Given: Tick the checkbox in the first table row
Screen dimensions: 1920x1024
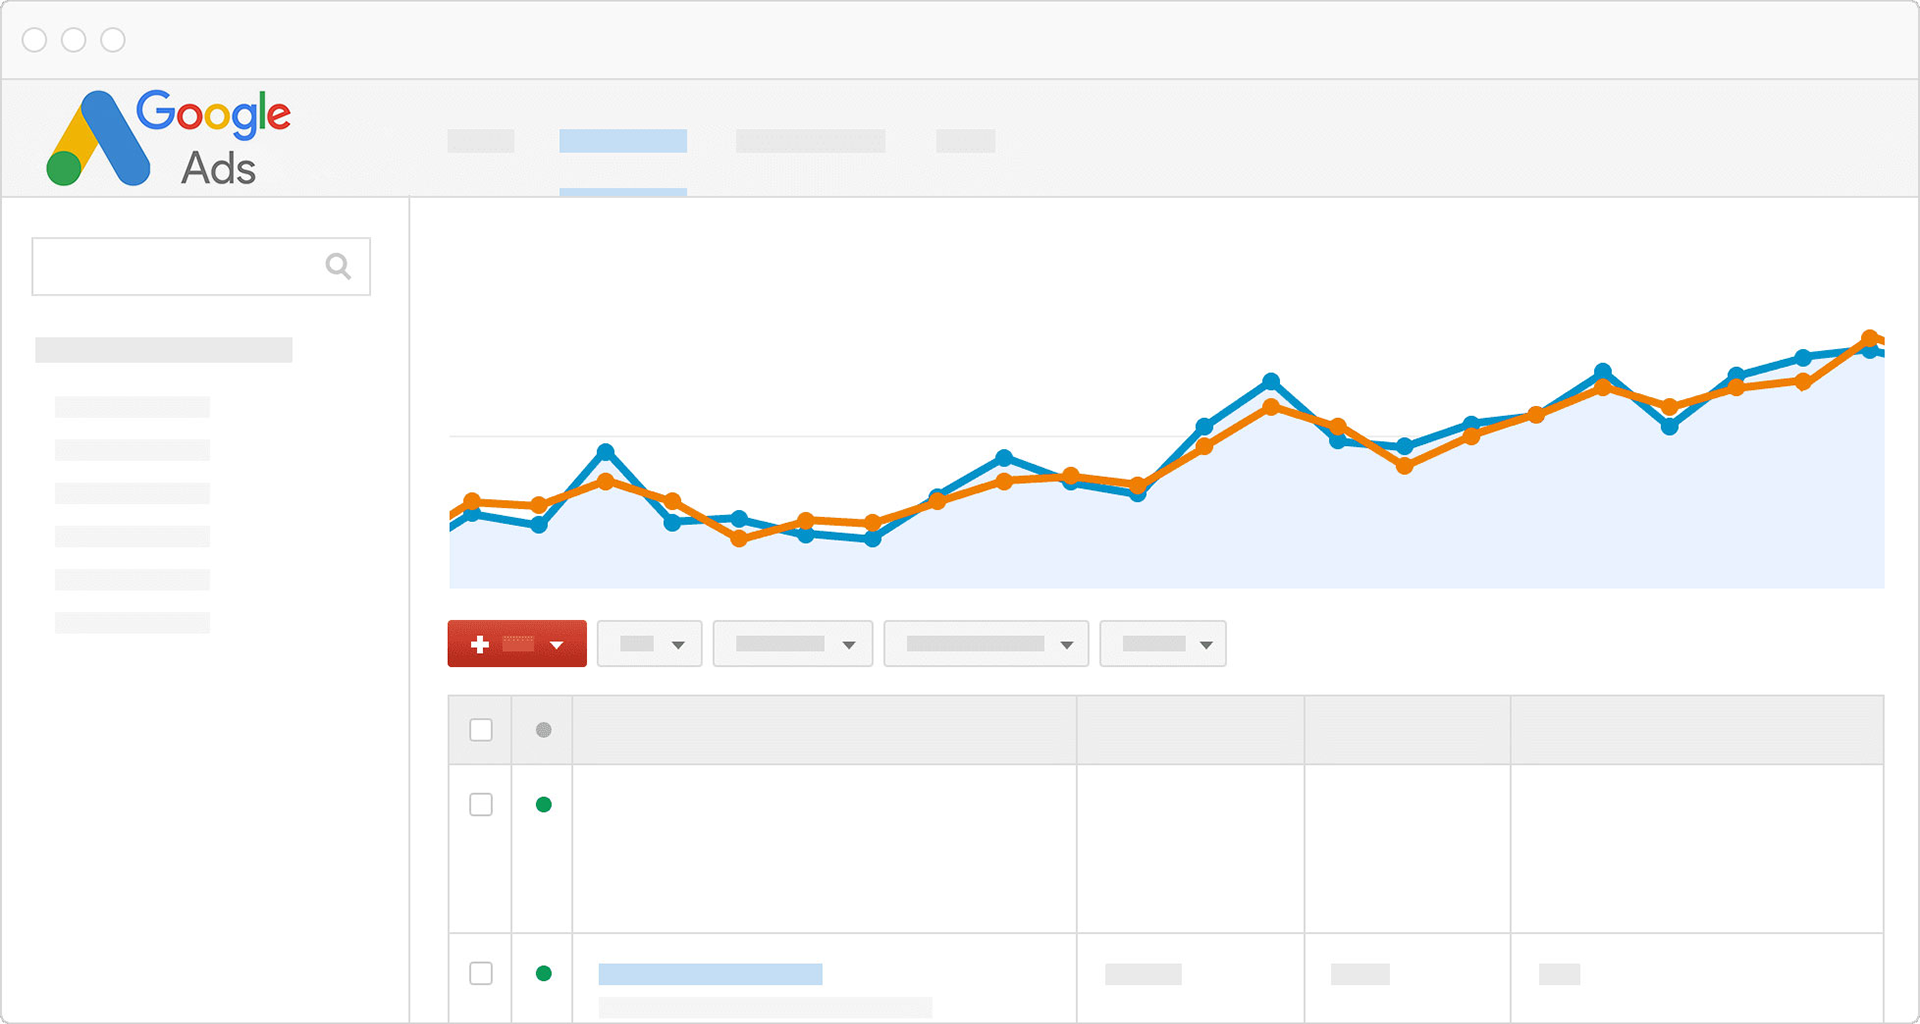Looking at the screenshot, I should [481, 805].
